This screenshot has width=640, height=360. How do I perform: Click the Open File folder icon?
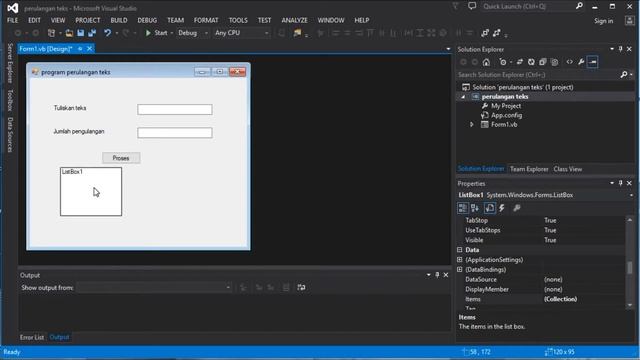tap(69, 33)
